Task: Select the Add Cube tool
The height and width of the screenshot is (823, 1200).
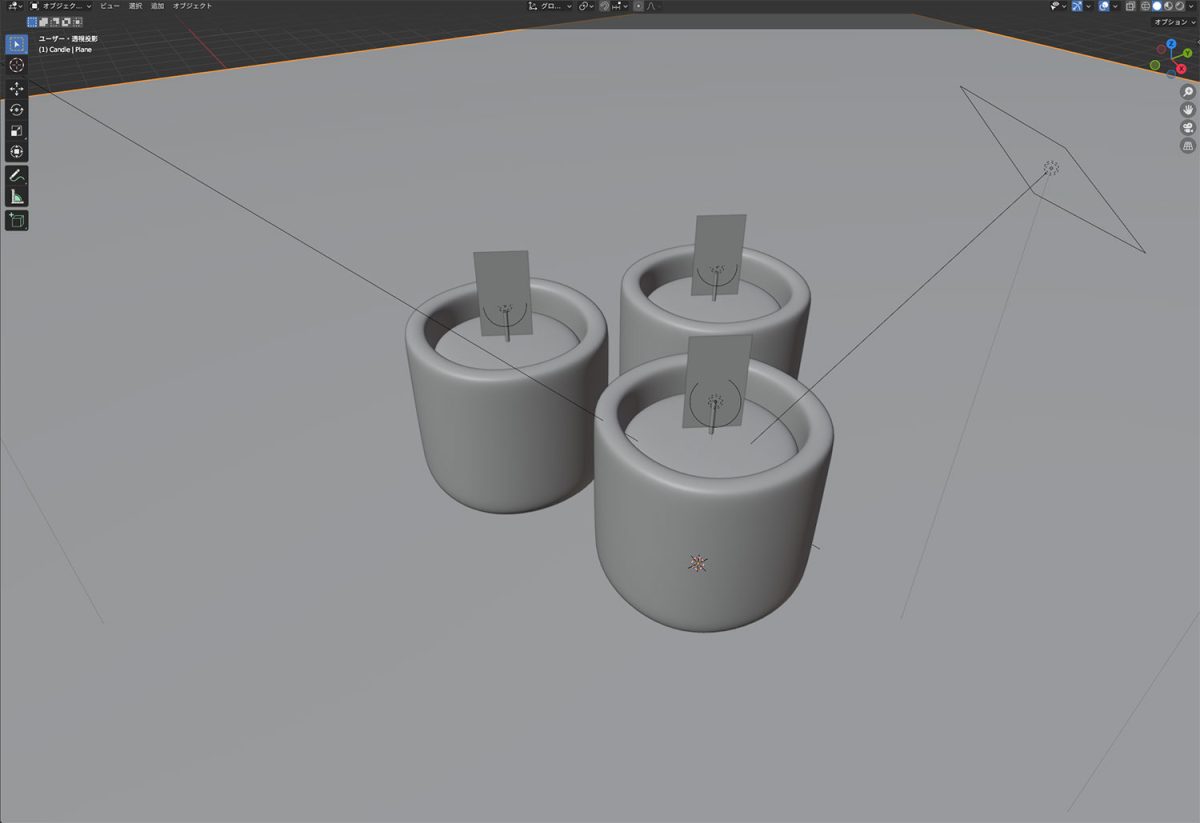Action: click(17, 220)
